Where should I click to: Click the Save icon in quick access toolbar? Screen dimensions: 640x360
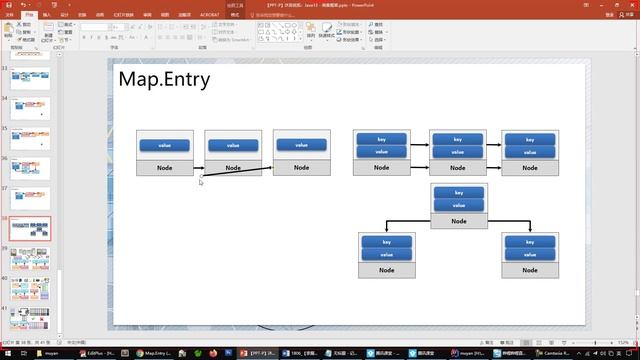click(x=9, y=5)
